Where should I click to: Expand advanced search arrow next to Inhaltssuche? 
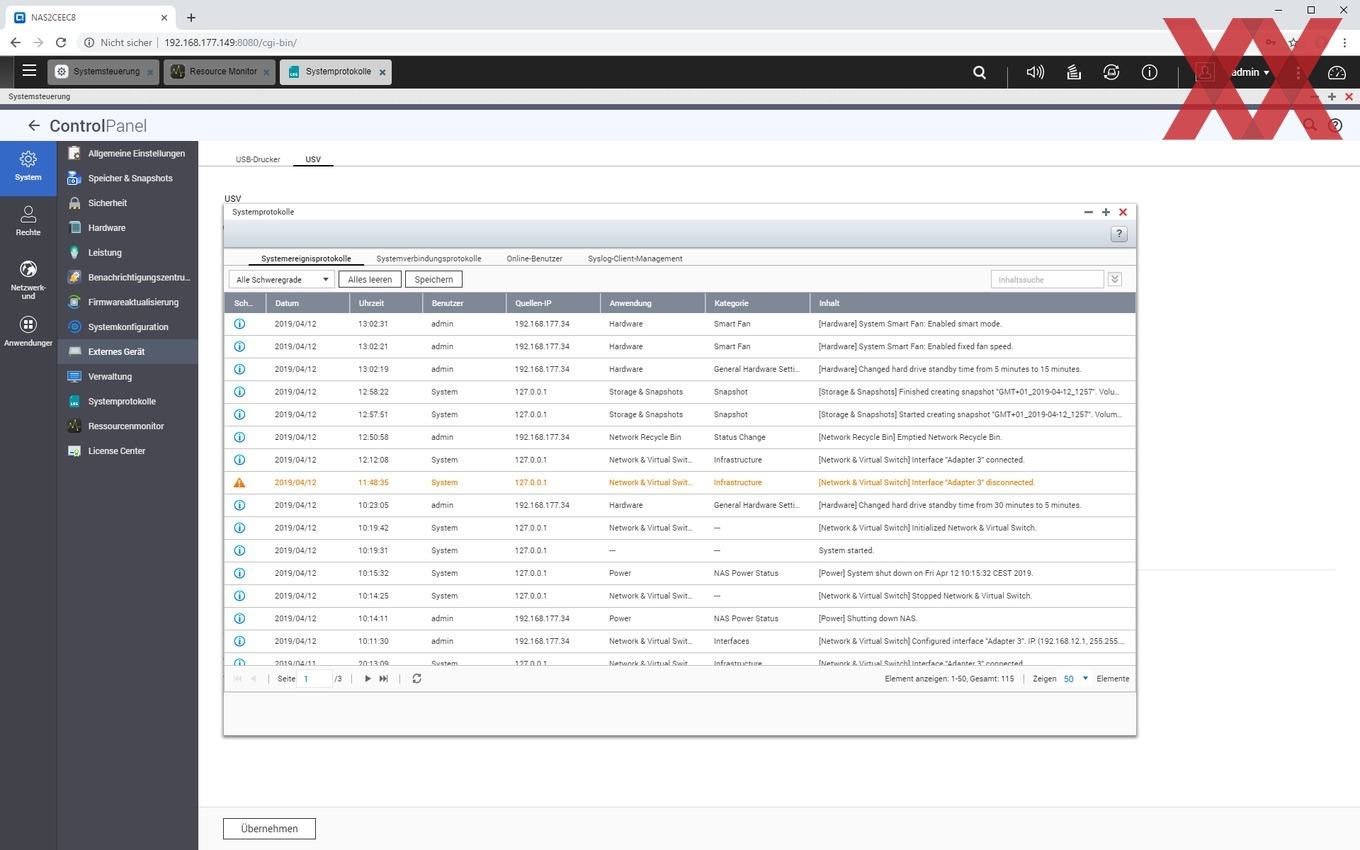pos(1115,280)
